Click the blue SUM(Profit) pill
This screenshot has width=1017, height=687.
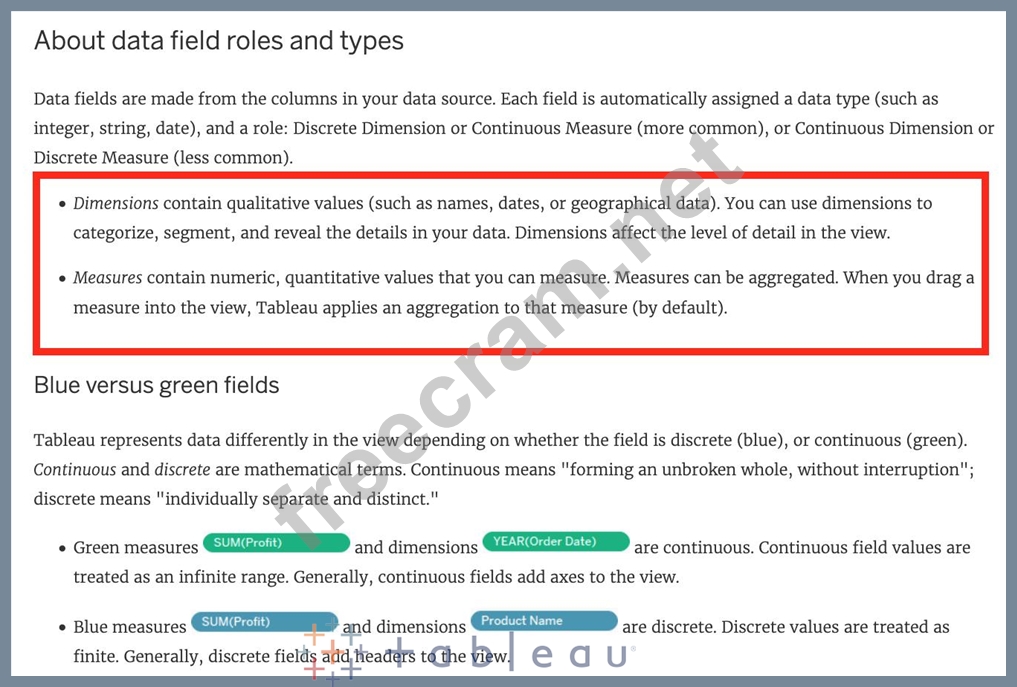pyautogui.click(x=264, y=622)
